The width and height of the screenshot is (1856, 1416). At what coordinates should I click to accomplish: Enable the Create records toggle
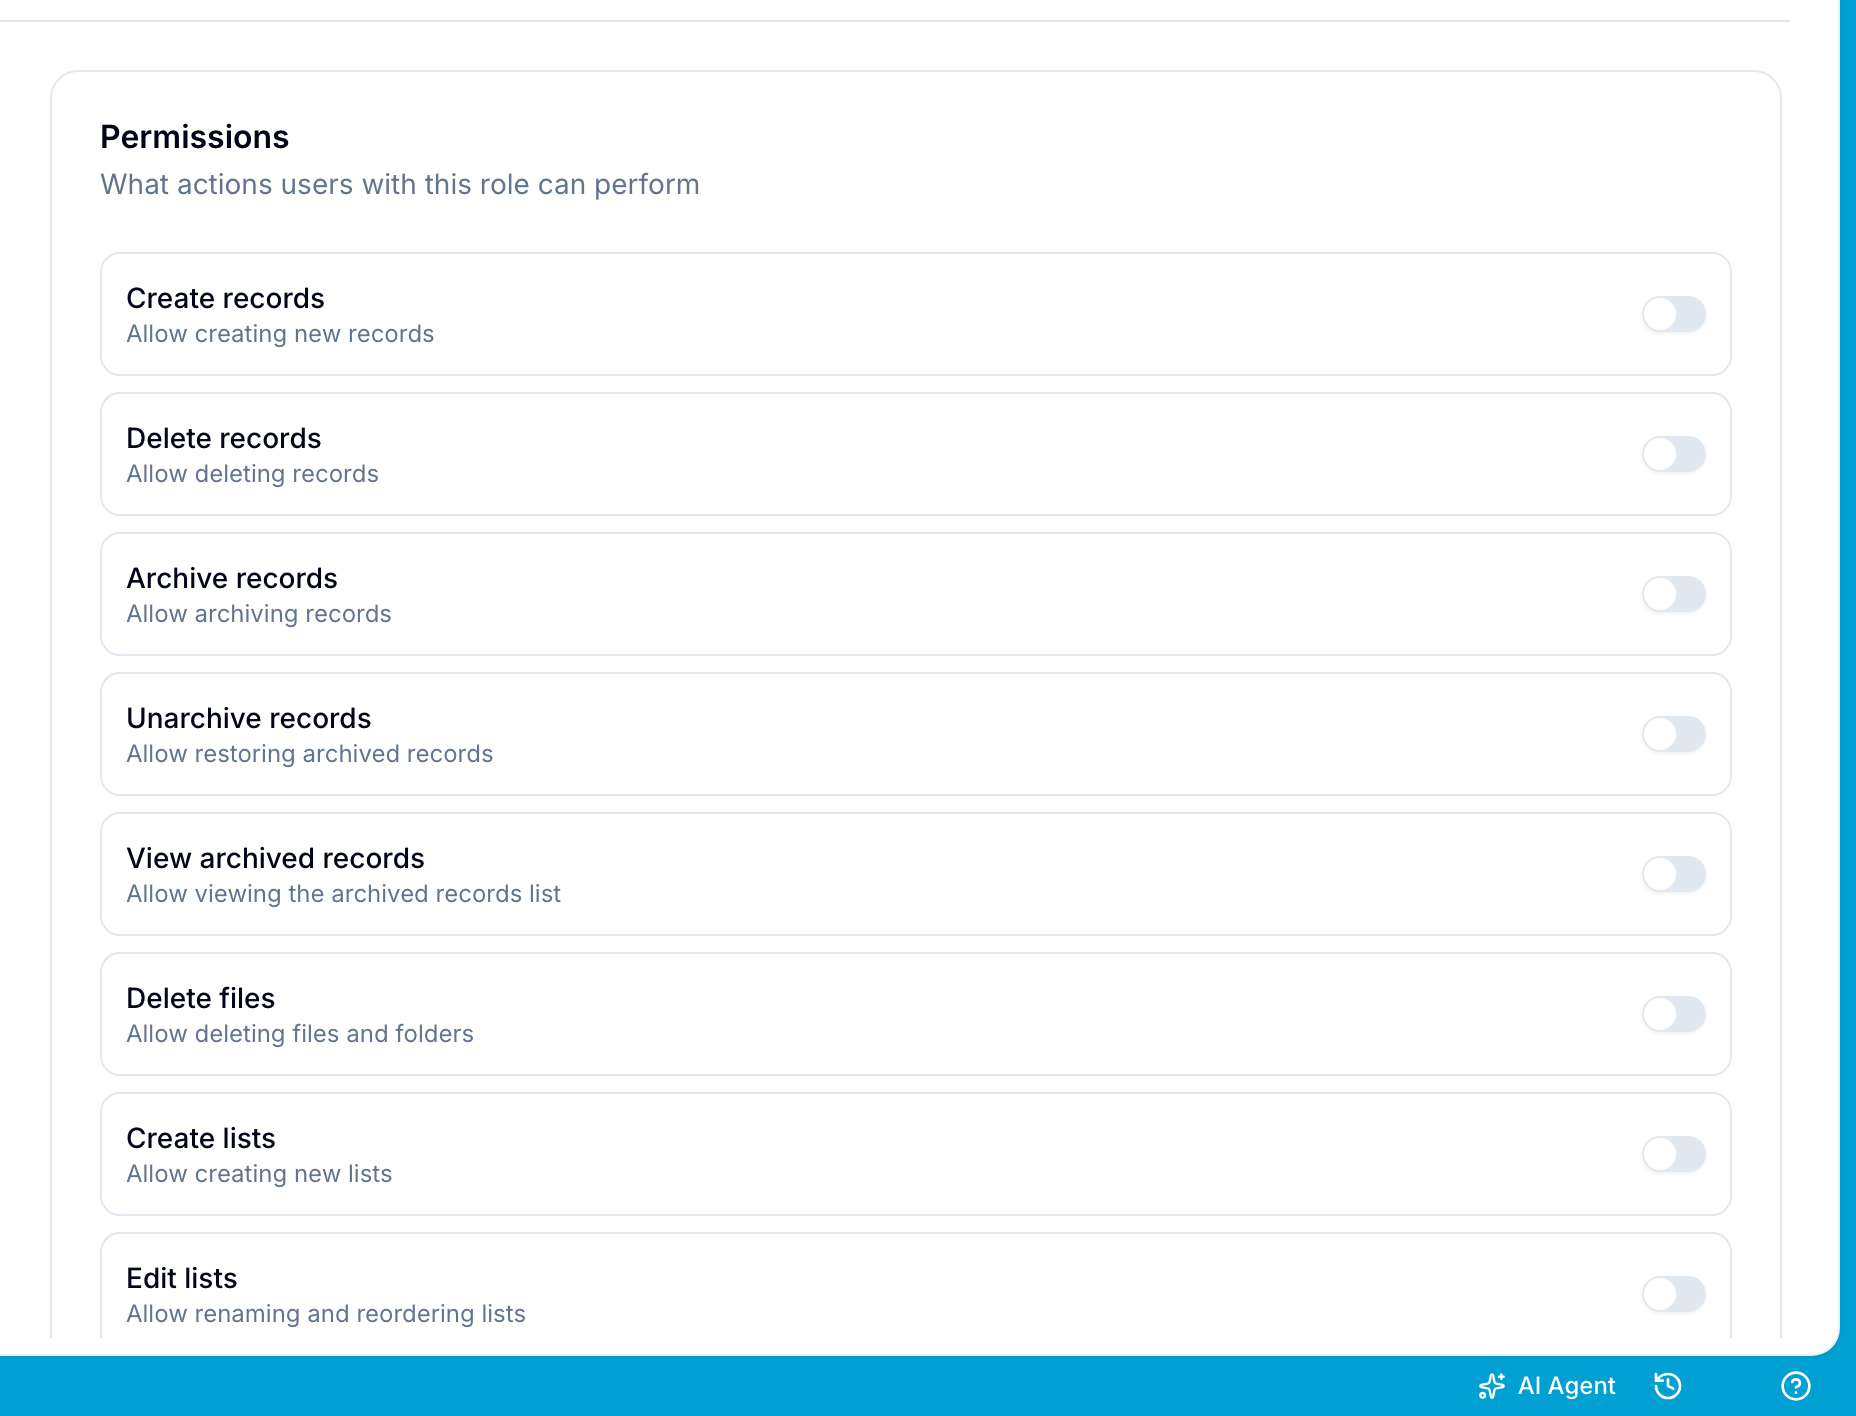point(1673,314)
